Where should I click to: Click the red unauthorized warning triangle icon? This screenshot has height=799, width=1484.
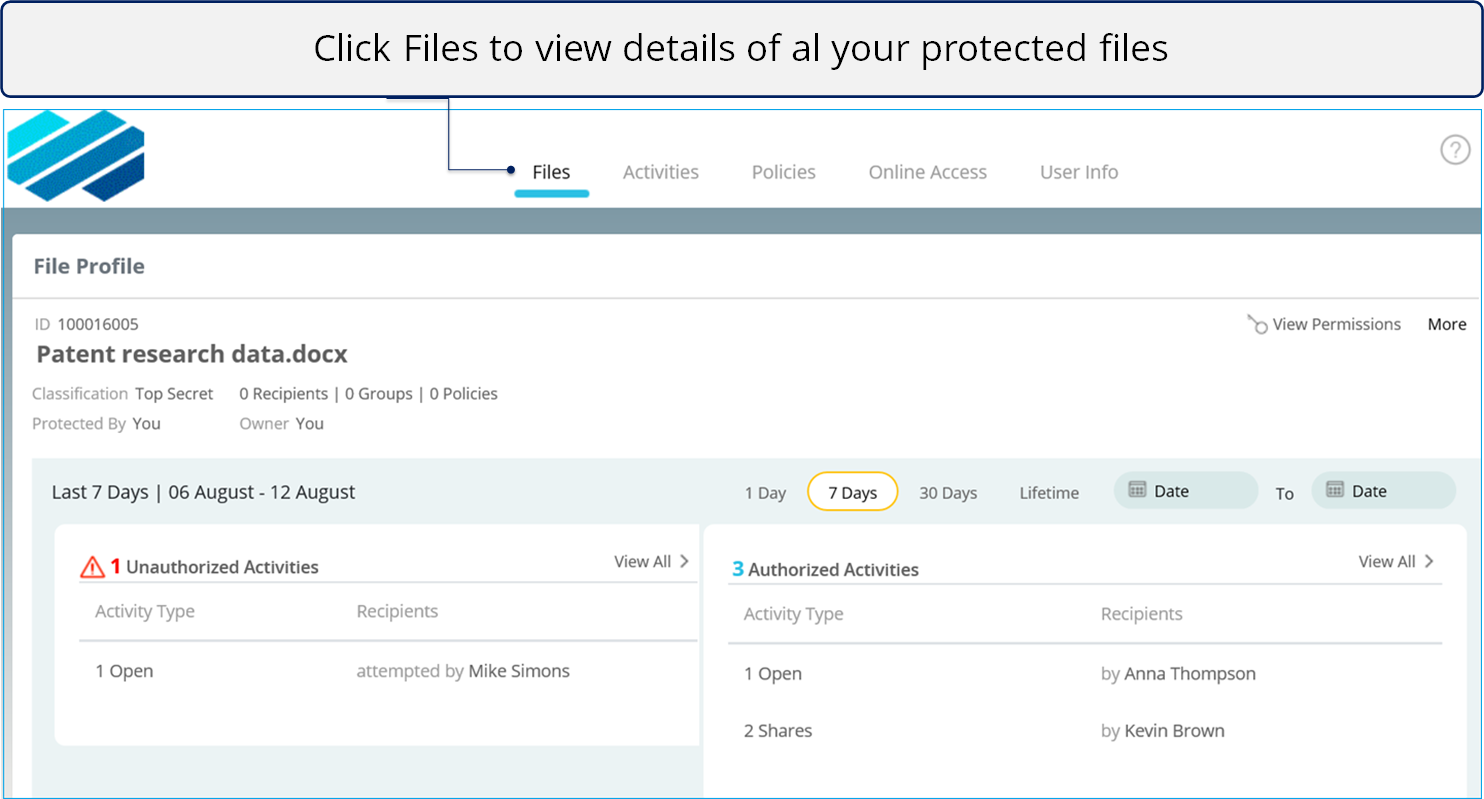pyautogui.click(x=92, y=568)
